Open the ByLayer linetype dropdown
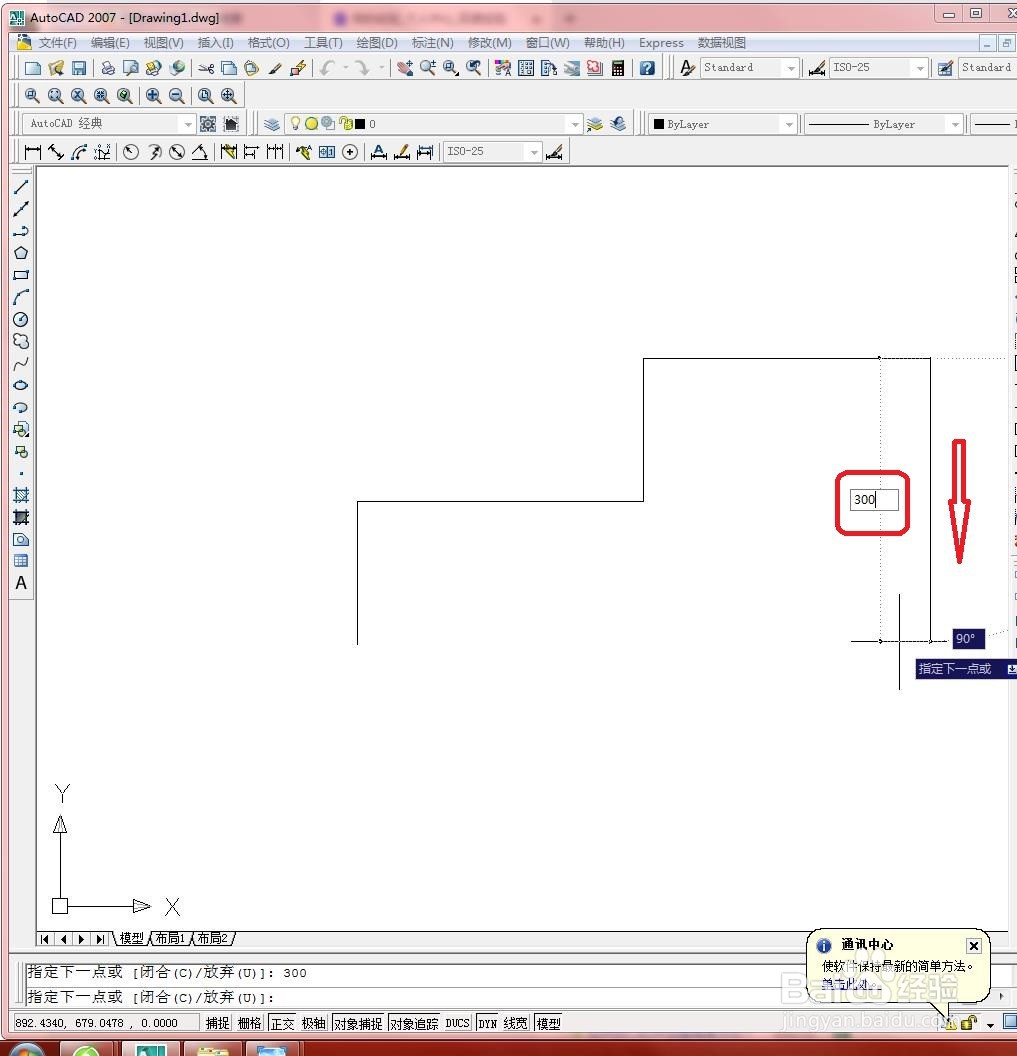This screenshot has width=1017, height=1056. pos(955,125)
